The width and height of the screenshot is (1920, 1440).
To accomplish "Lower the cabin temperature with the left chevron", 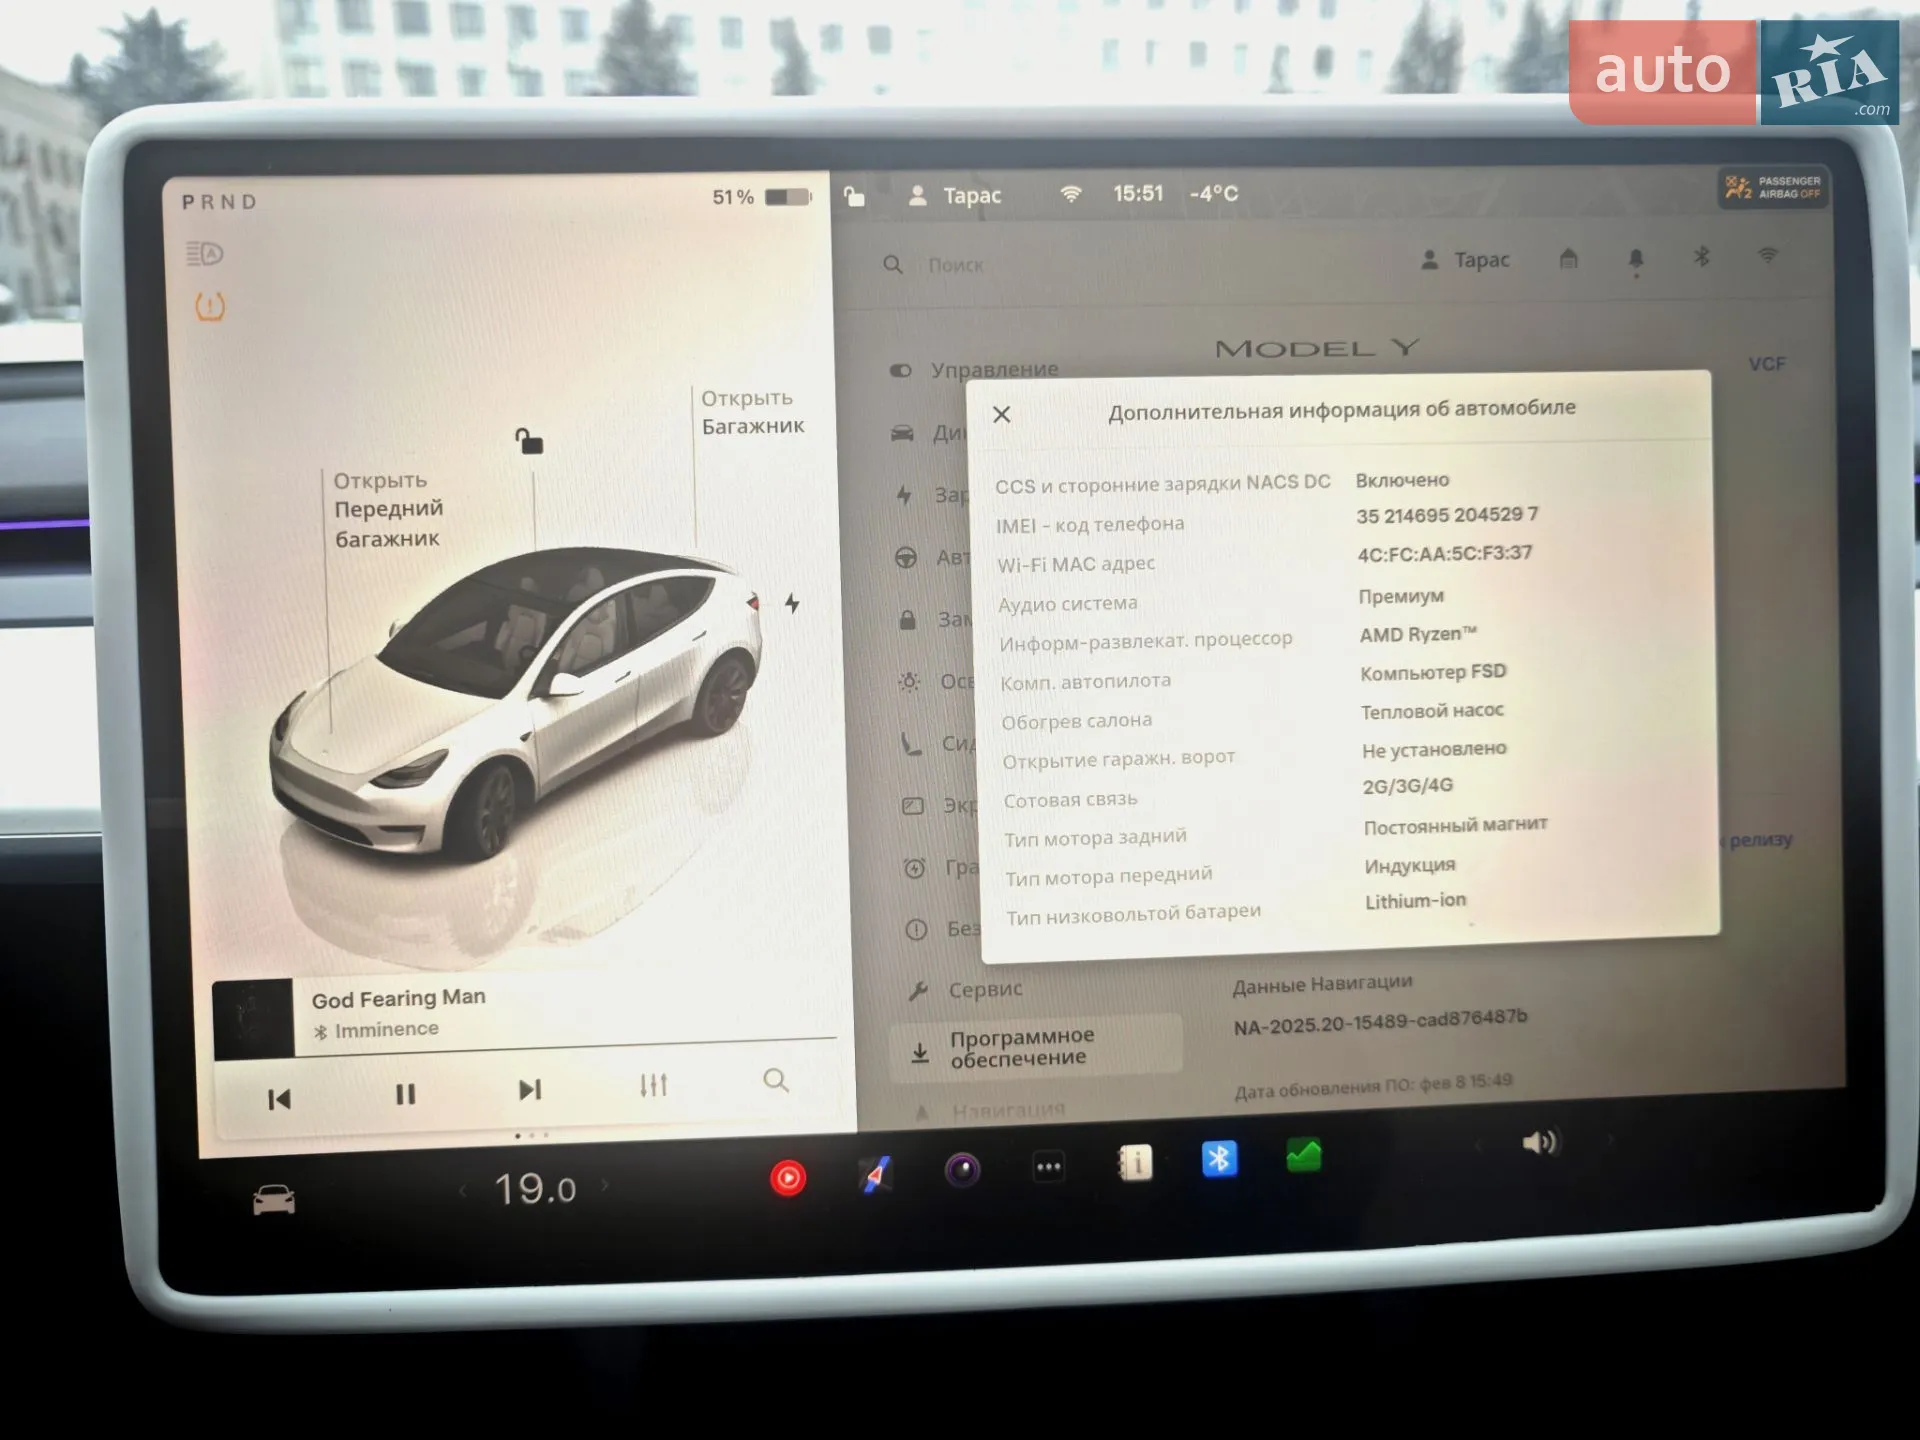I will tap(463, 1191).
